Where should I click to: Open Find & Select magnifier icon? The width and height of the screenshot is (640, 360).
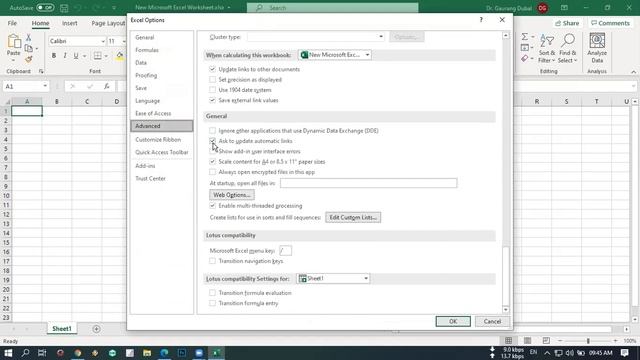[x=567, y=48]
